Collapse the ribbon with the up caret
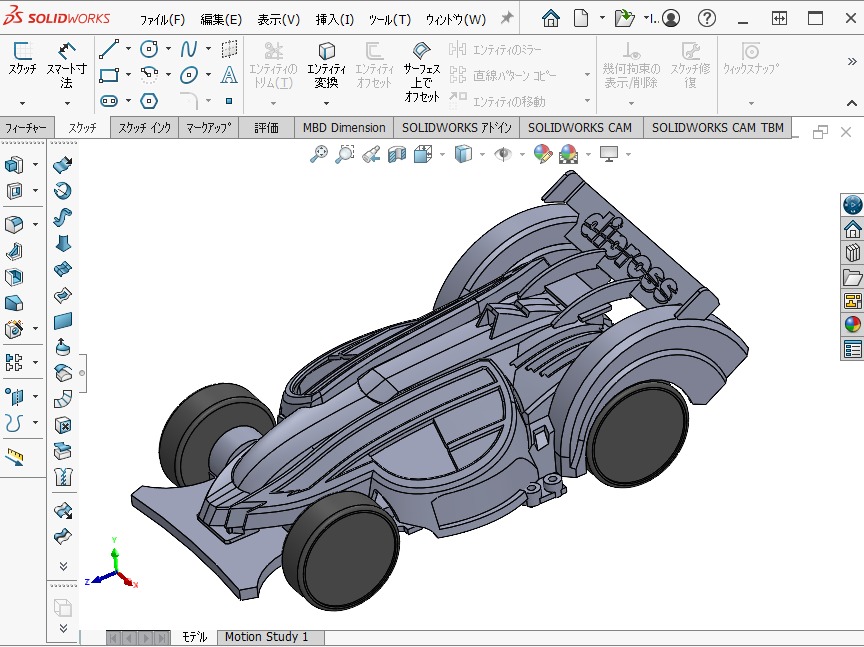 click(x=852, y=103)
